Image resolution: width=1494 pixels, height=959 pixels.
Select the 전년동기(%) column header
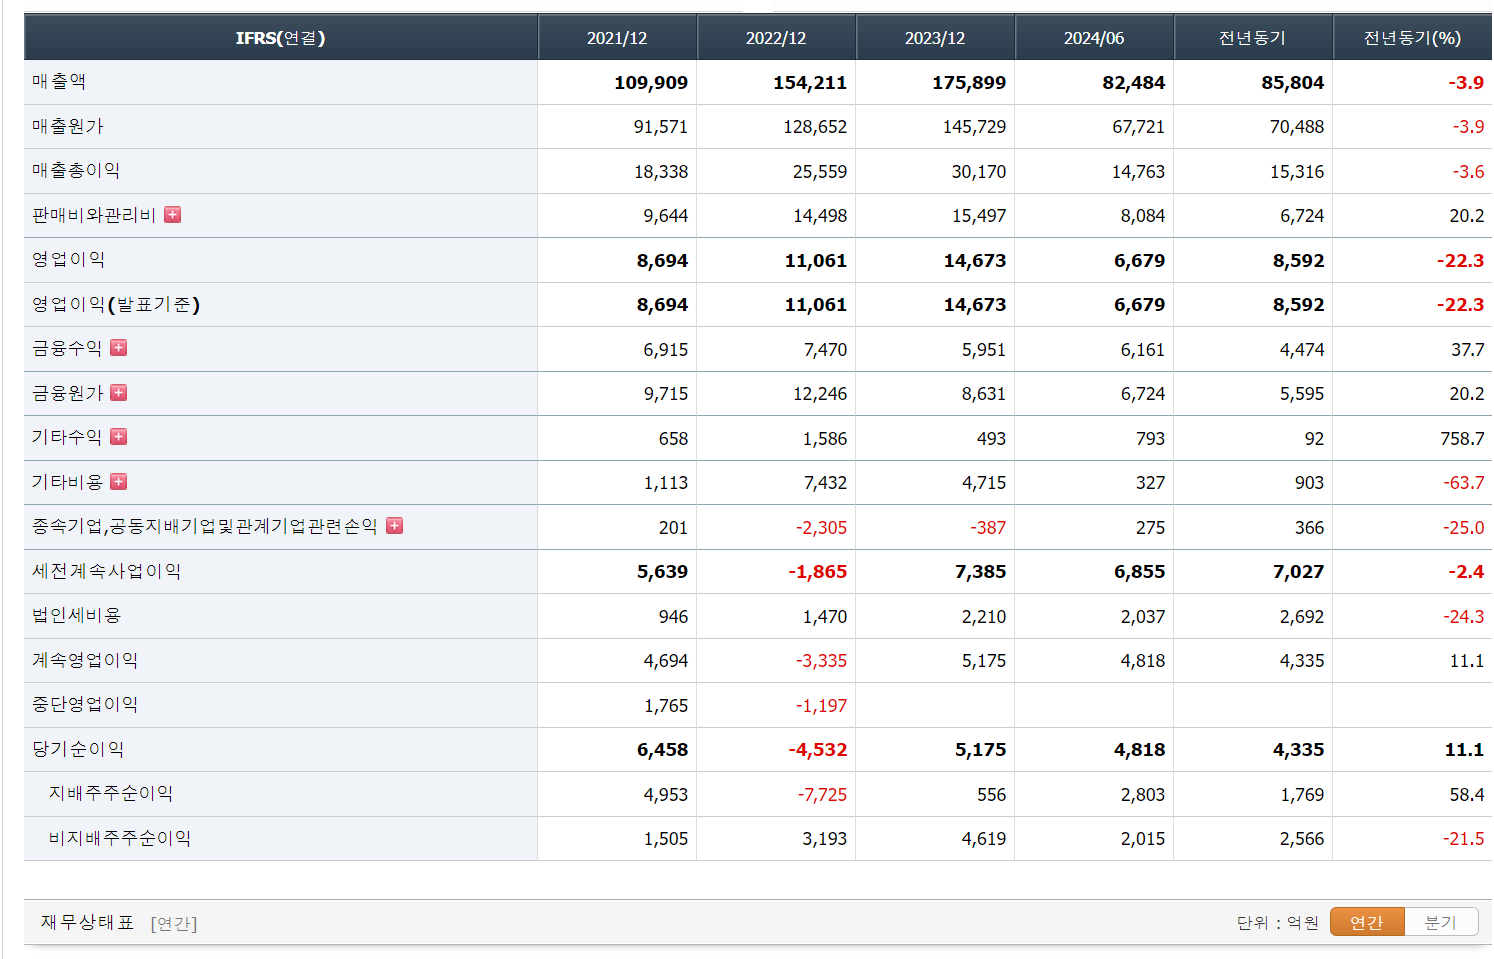(1412, 38)
